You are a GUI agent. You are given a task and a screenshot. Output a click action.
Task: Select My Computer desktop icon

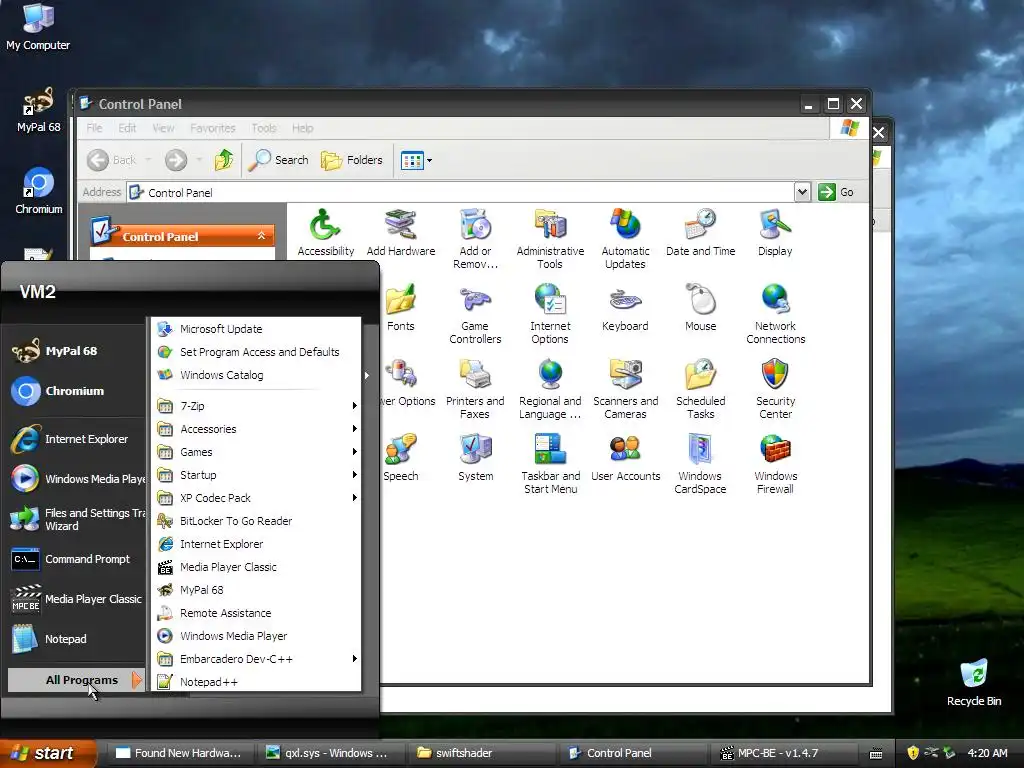pyautogui.click(x=38, y=27)
